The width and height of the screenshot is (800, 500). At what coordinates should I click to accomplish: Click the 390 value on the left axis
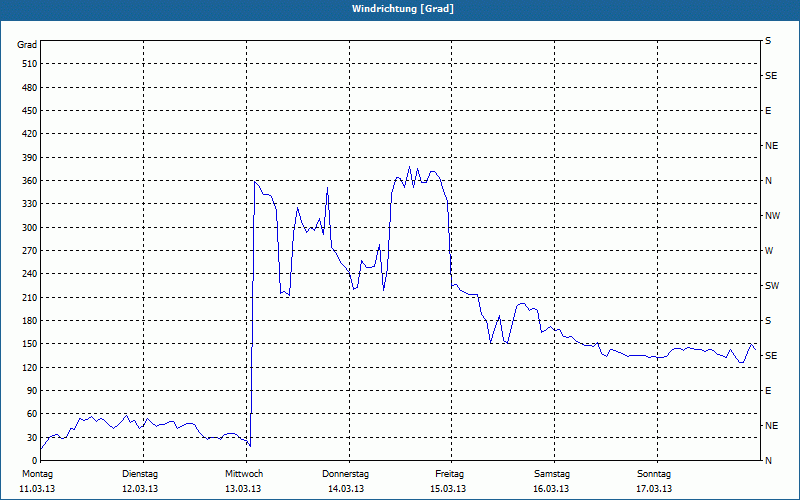[x=30, y=158]
